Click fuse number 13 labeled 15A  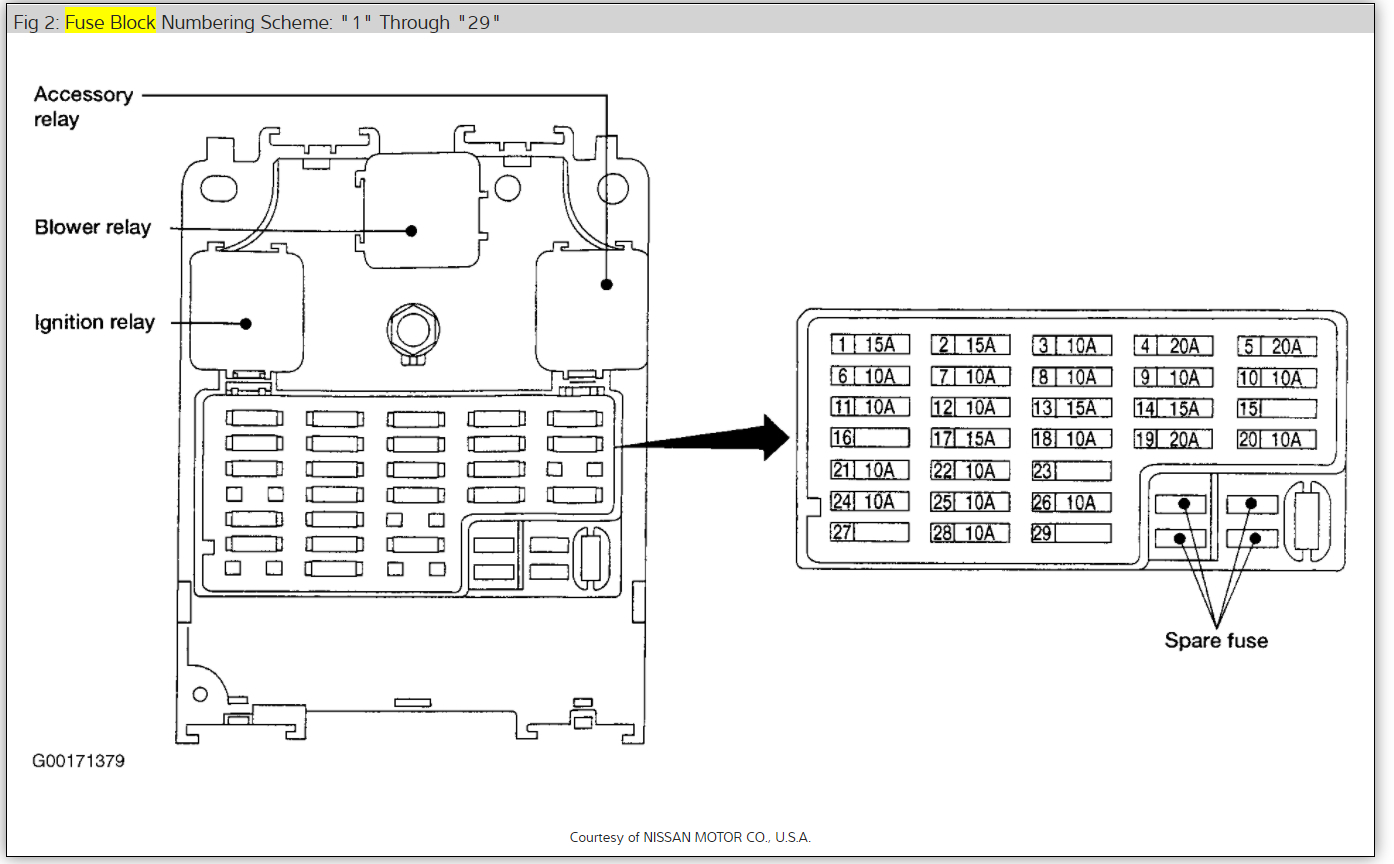coord(1071,408)
